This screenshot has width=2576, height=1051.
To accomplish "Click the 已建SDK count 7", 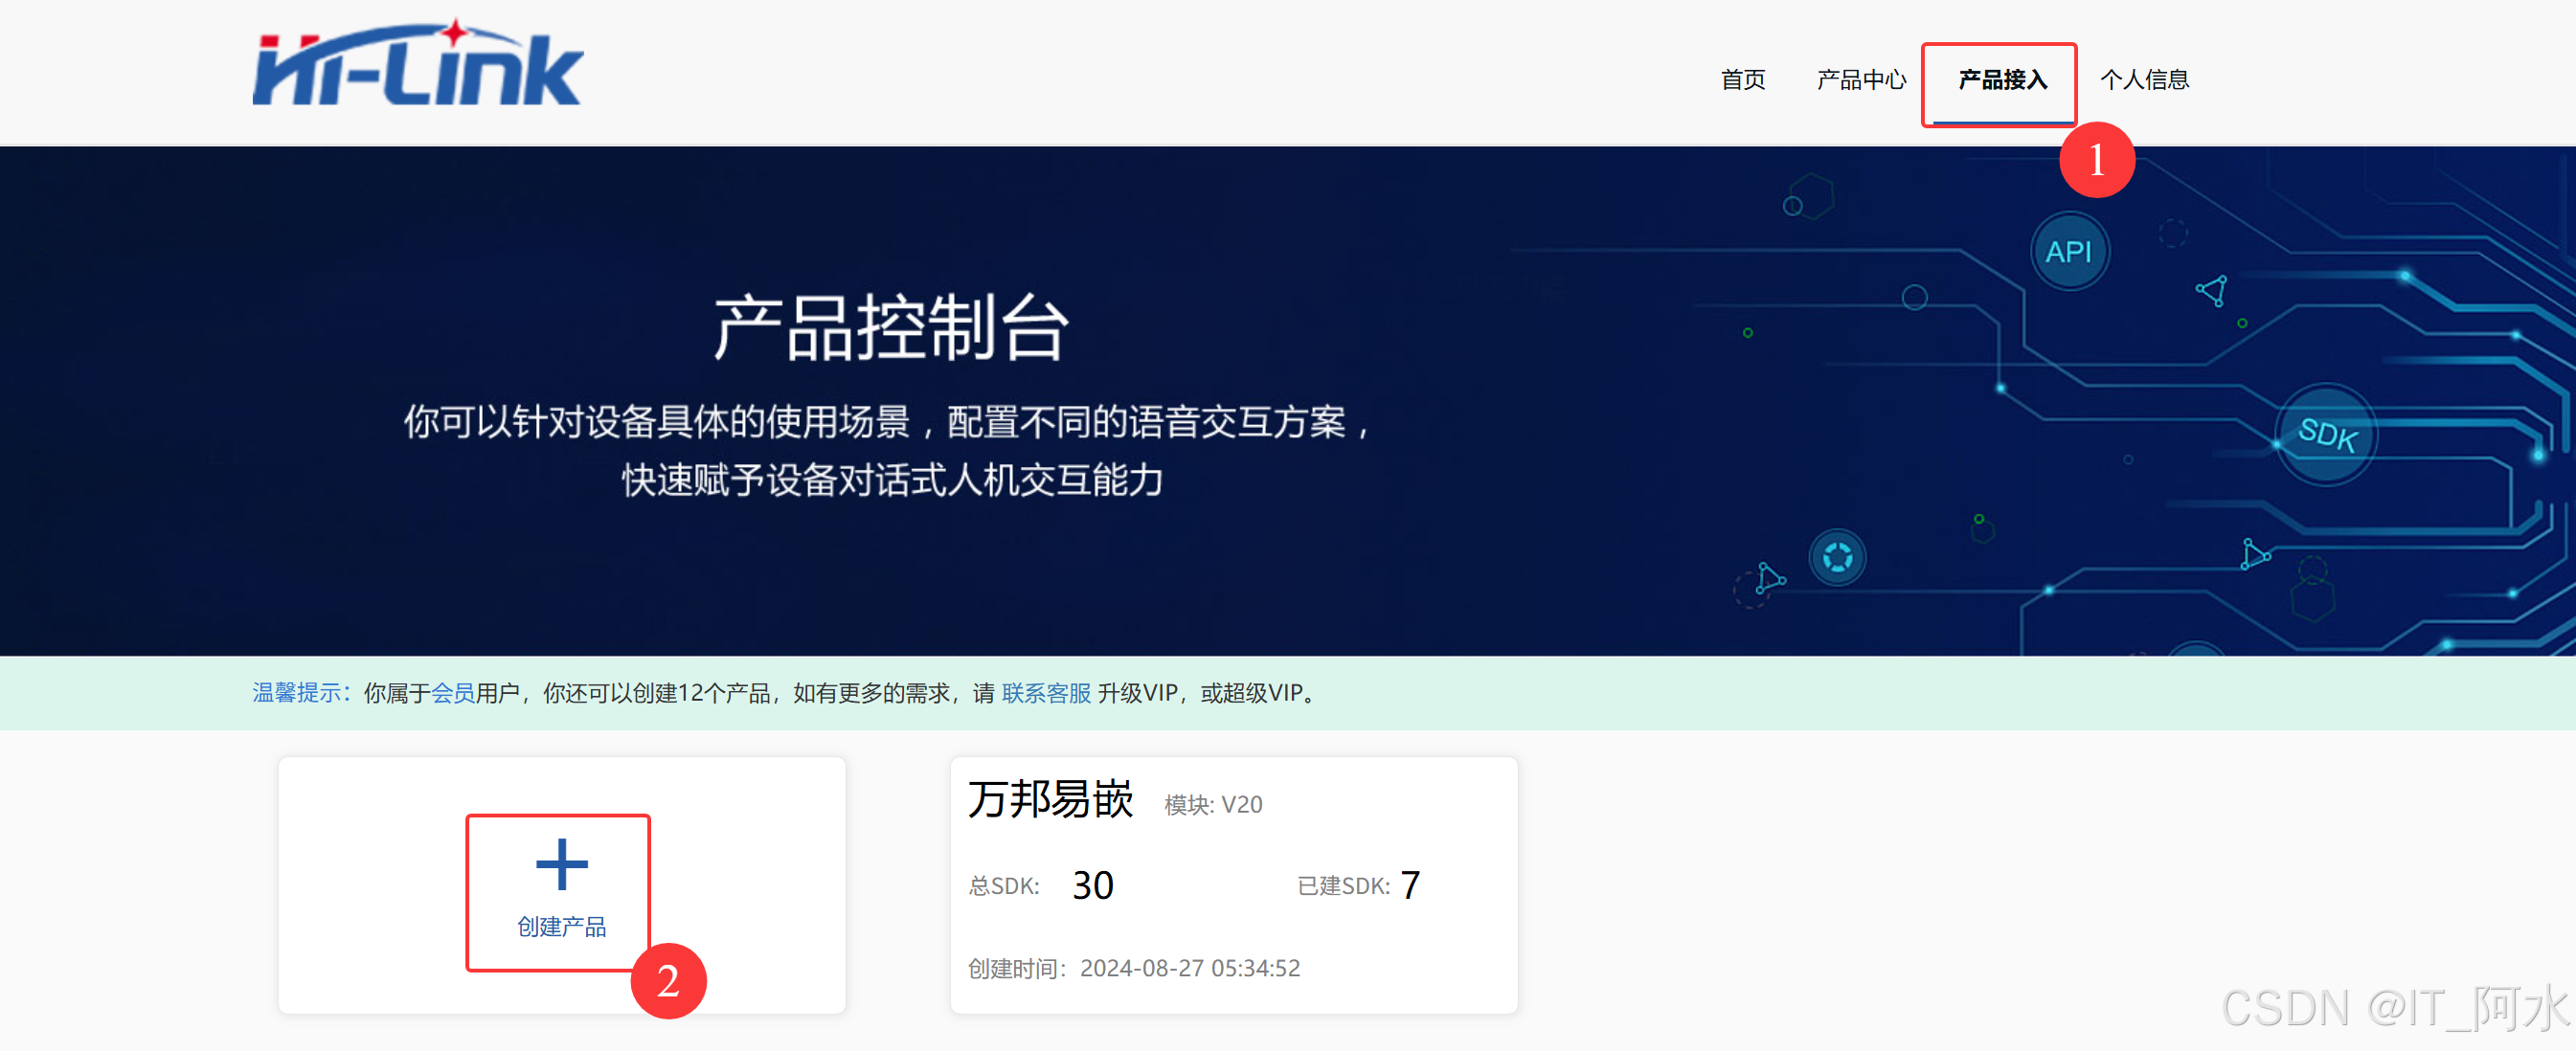I will [1409, 885].
